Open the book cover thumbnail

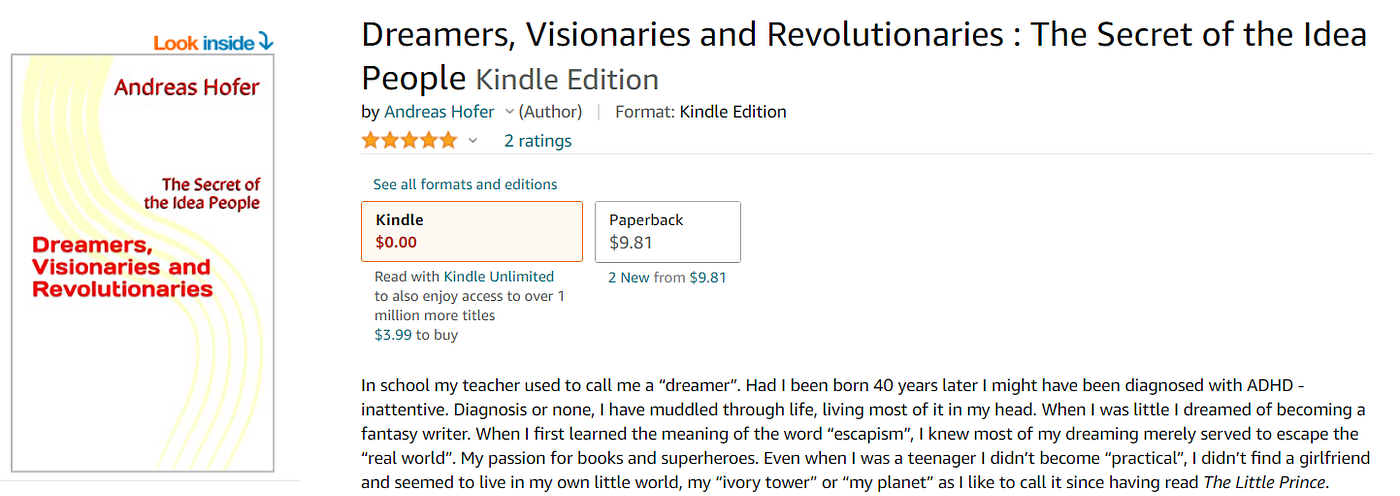tap(142, 262)
